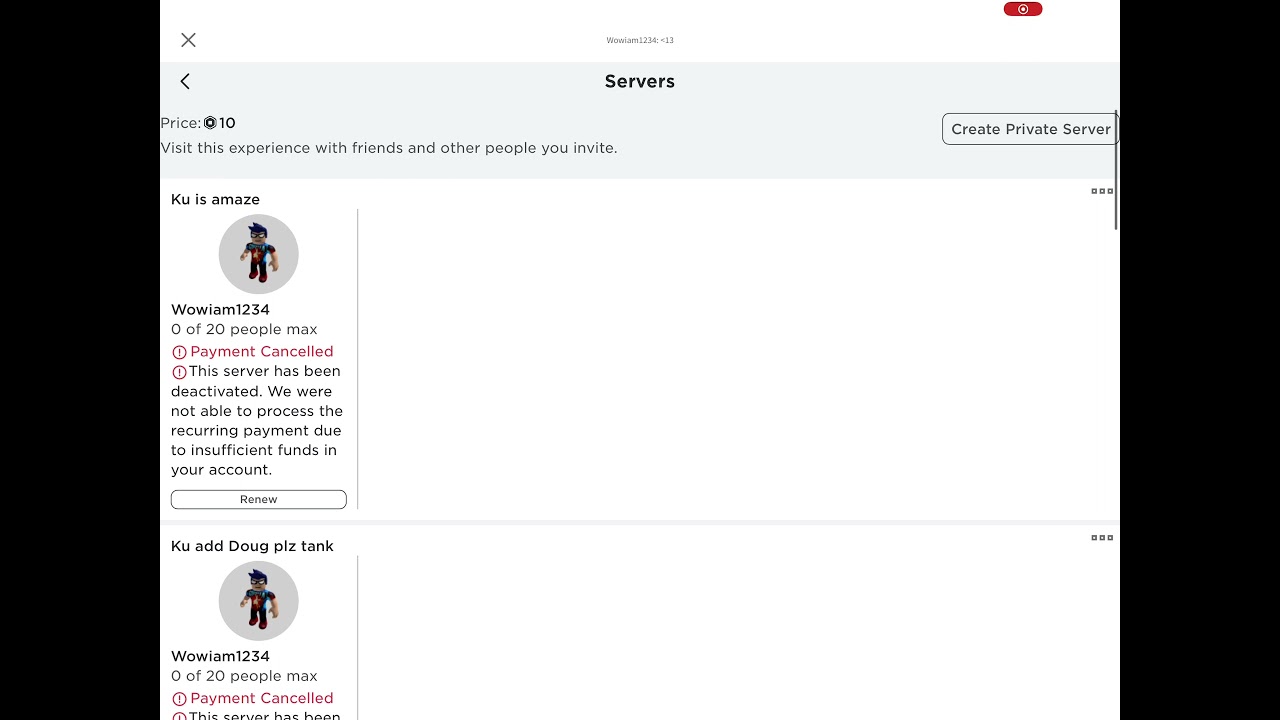The image size is (1280, 720).
Task: Click the avatar under Ku is amaze
Action: click(x=259, y=254)
